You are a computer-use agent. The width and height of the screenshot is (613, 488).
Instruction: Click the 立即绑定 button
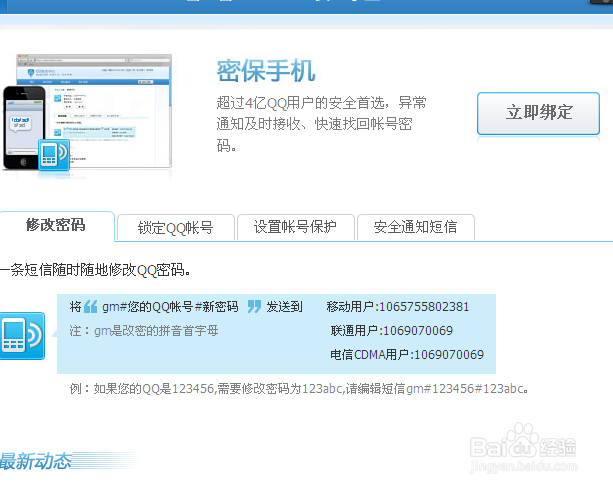pyautogui.click(x=538, y=113)
